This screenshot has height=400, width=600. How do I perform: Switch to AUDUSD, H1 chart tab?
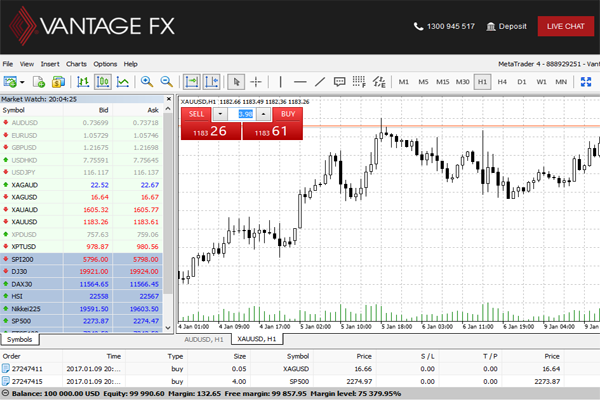click(x=204, y=339)
